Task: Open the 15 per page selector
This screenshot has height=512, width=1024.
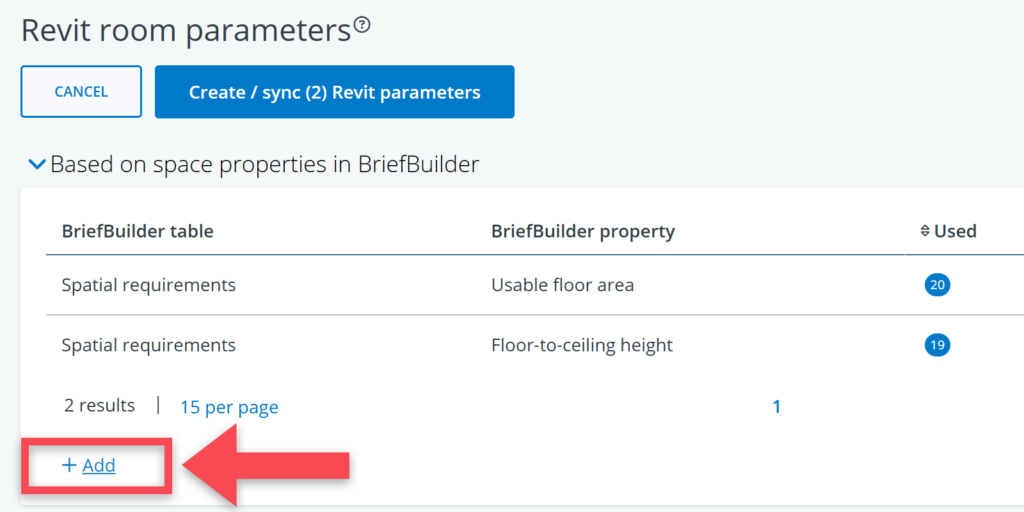Action: pyautogui.click(x=229, y=407)
